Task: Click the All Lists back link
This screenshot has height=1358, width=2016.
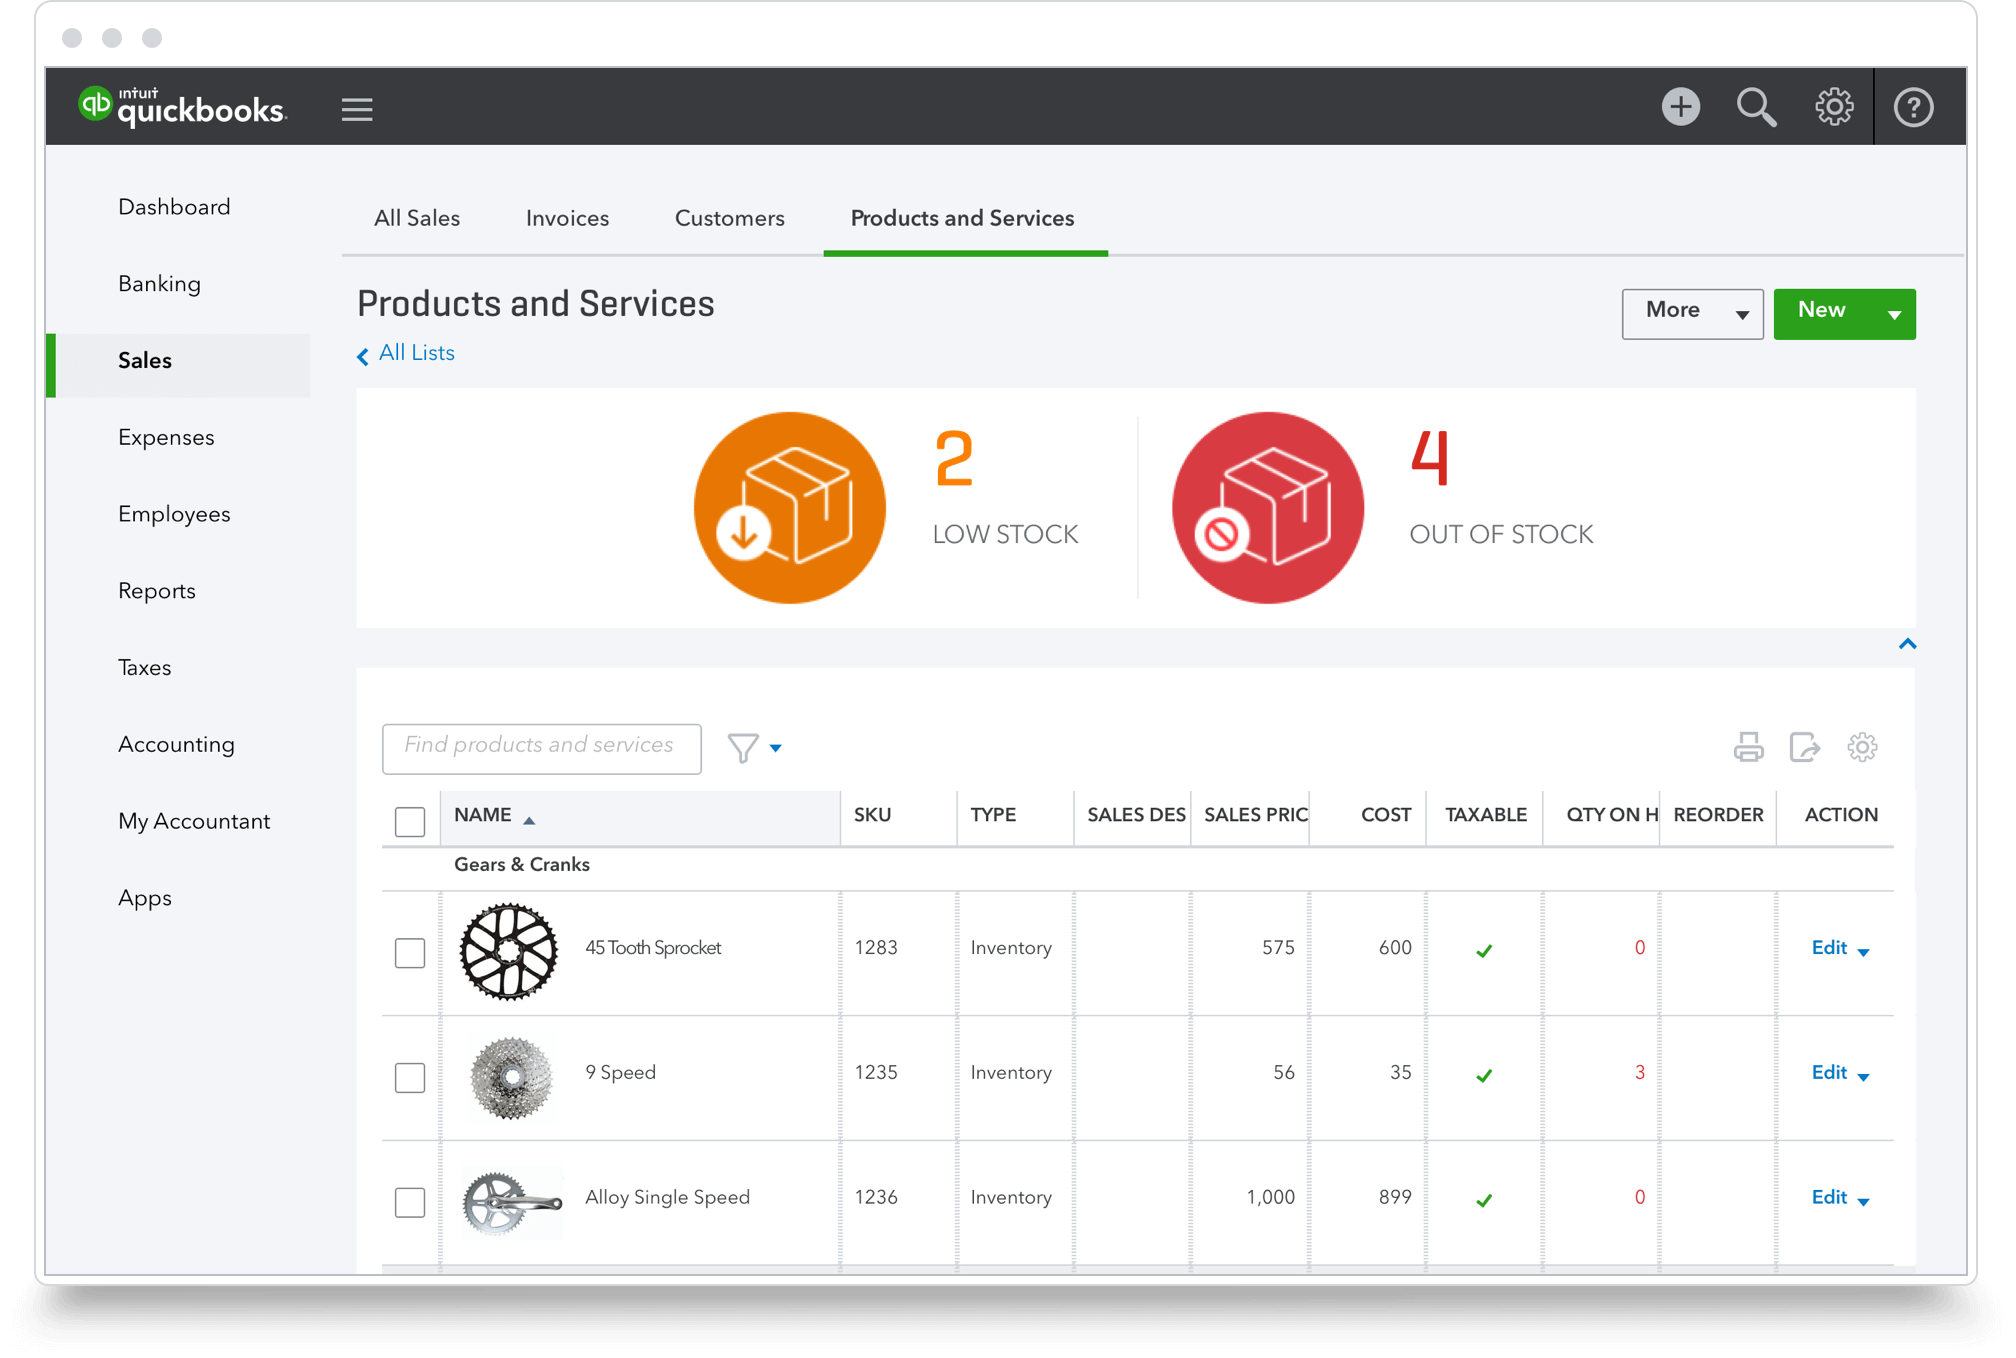Action: click(409, 353)
